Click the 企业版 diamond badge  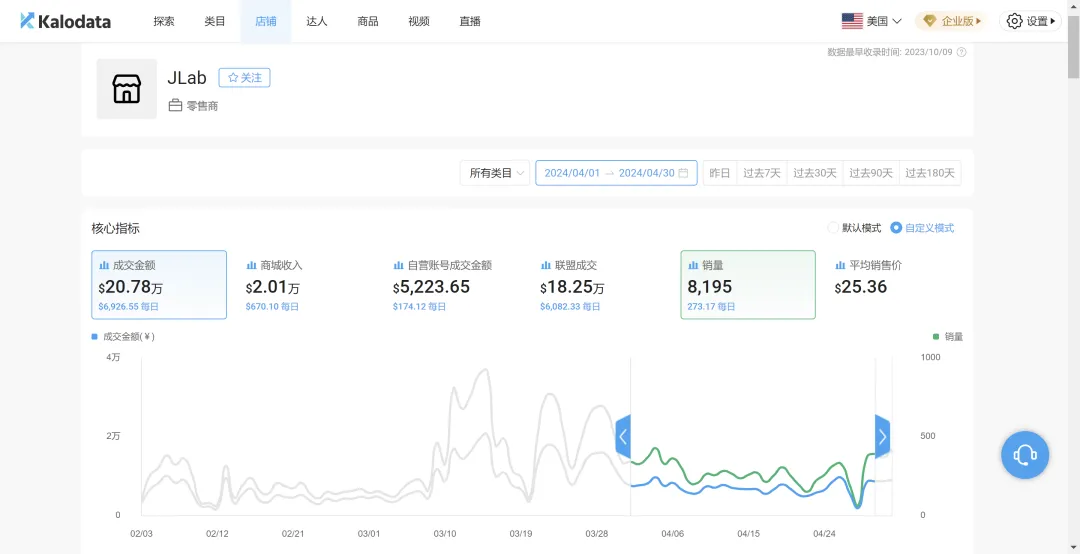[x=951, y=21]
